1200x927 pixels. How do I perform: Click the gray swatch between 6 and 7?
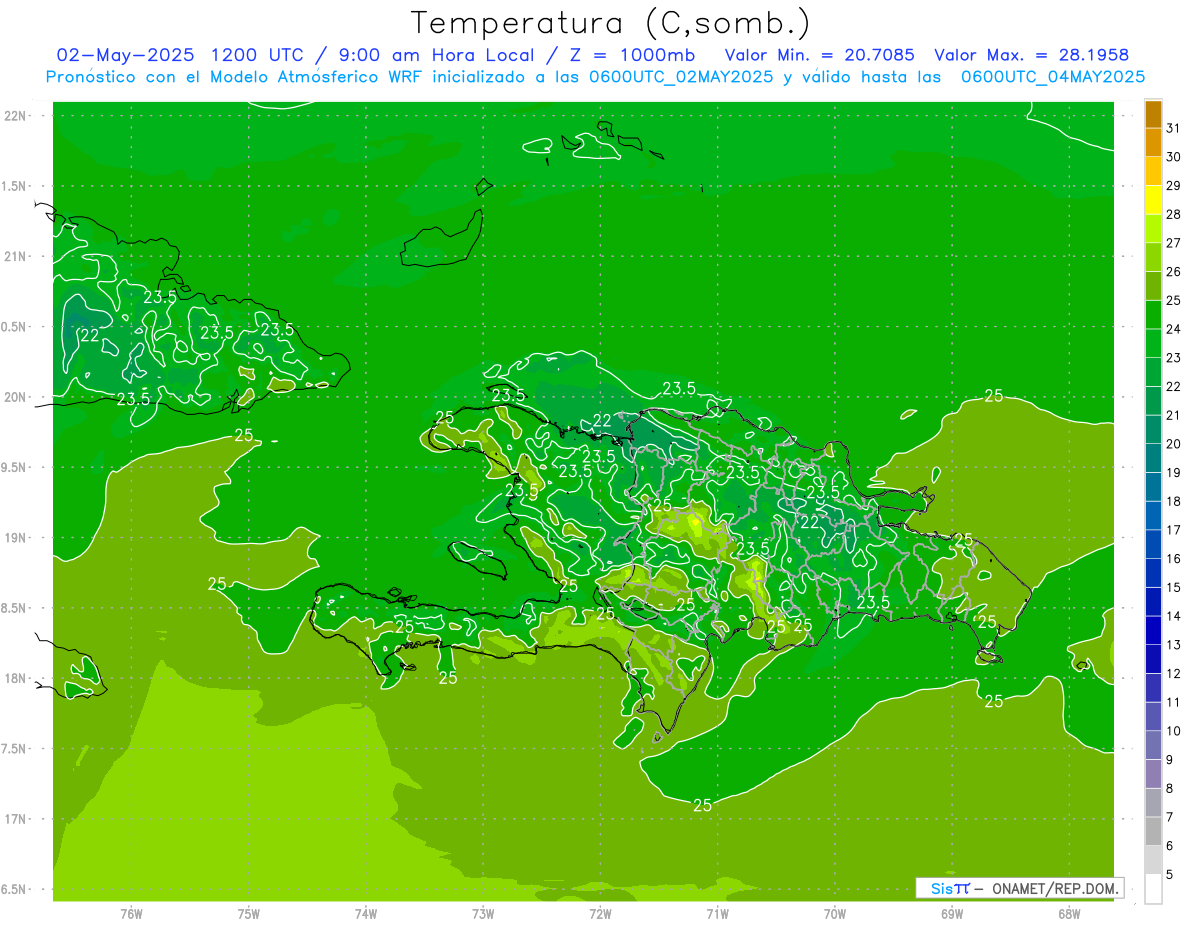[x=1153, y=831]
